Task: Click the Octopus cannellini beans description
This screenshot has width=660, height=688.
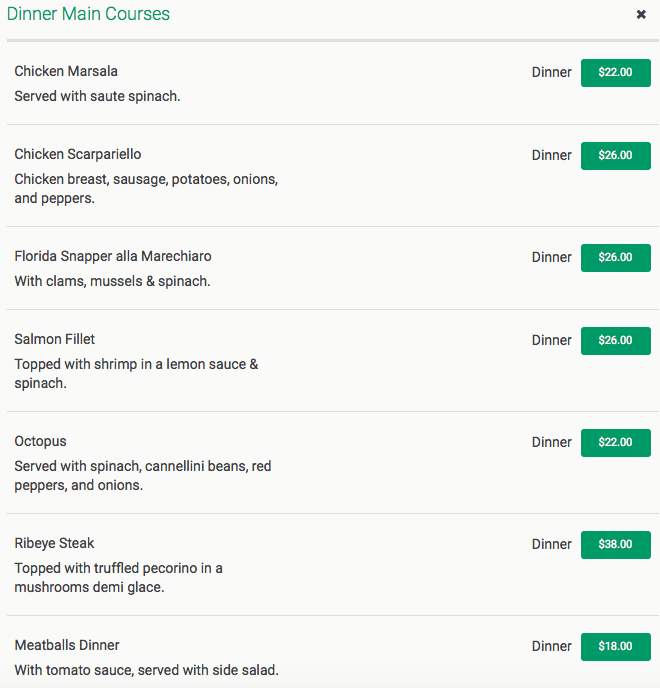Action: click(143, 476)
